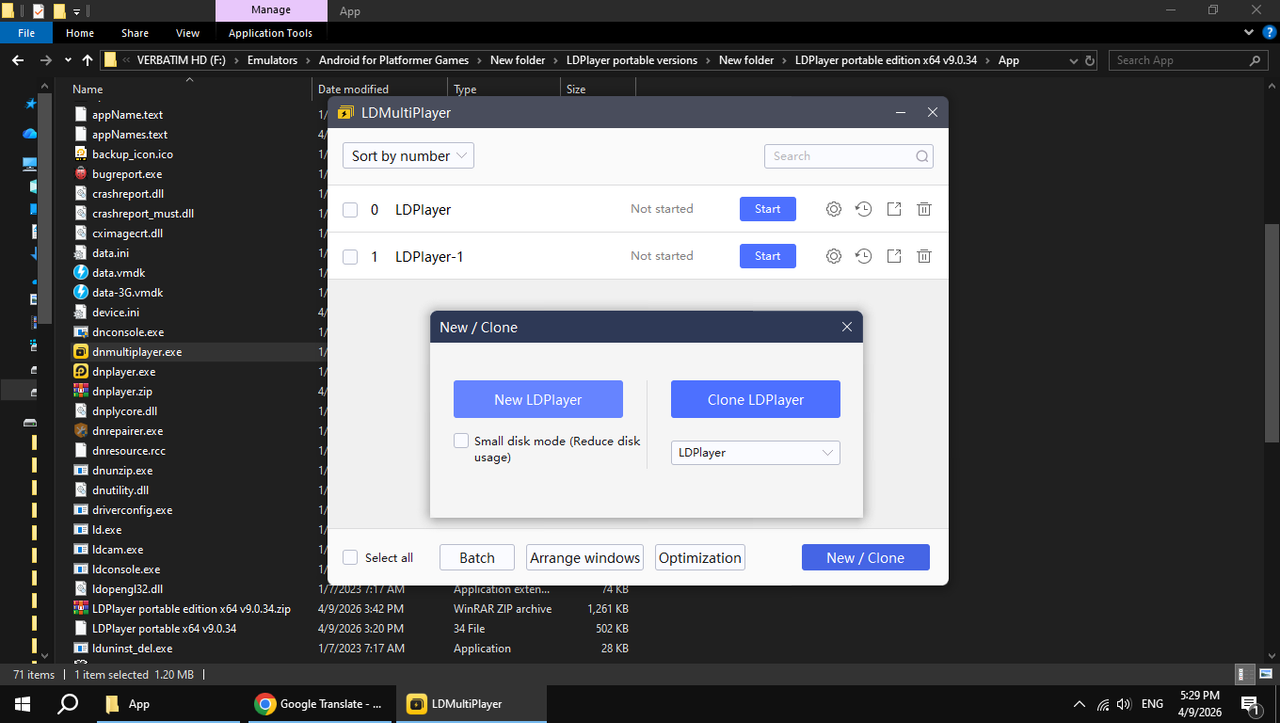Screen dimensions: 1280x723
Task: Open settings gear for LDPlayer row 0
Action: pyautogui.click(x=833, y=209)
